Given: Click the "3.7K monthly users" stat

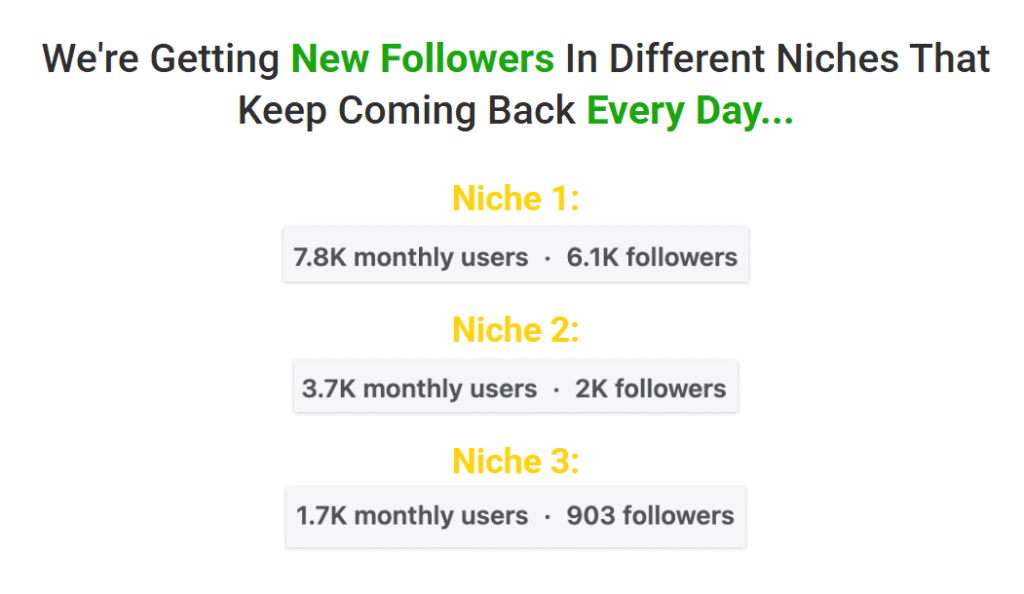Looking at the screenshot, I should pyautogui.click(x=419, y=388).
